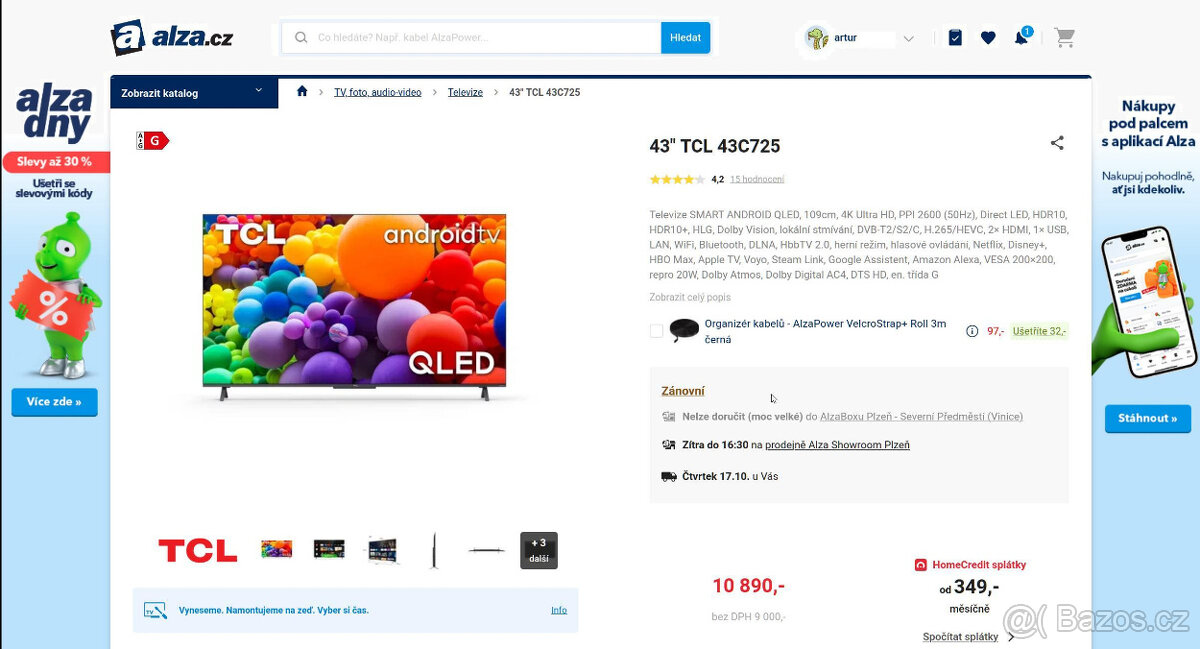Tick the AlzaPower VelcroStrap organizer checkbox
The image size is (1200, 649).
coord(656,331)
